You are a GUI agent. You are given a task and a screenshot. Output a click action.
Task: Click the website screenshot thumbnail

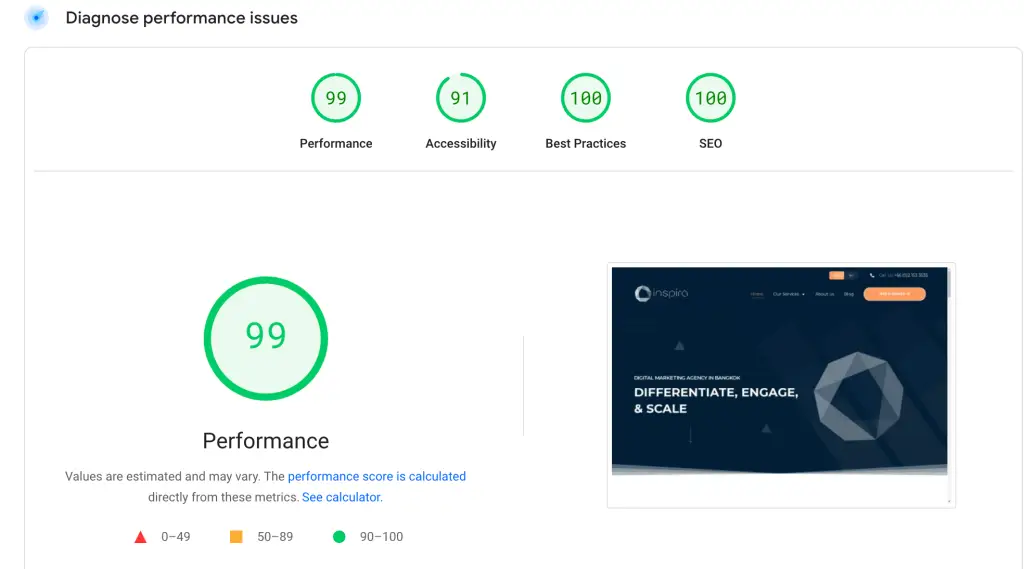[779, 384]
